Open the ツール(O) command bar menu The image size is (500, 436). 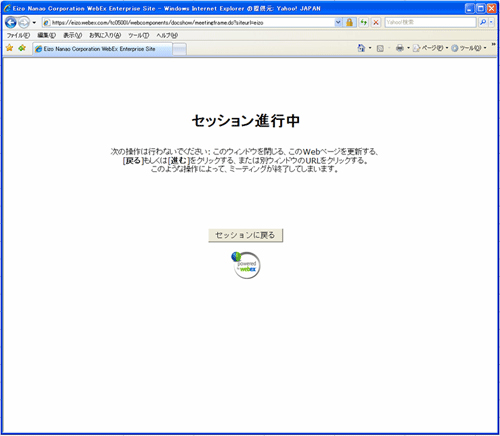point(469,48)
